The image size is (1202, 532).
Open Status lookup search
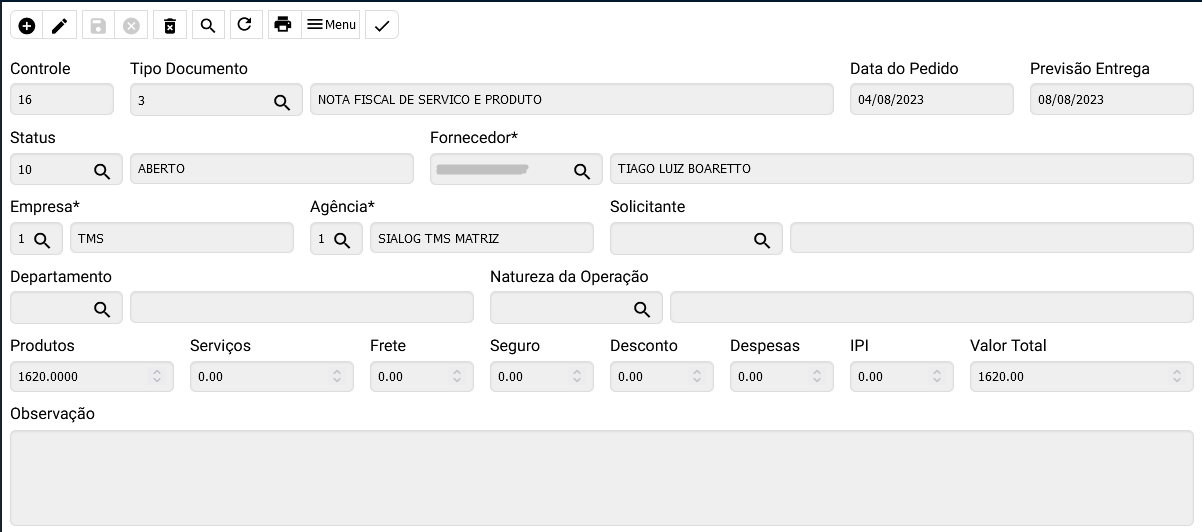(102, 170)
